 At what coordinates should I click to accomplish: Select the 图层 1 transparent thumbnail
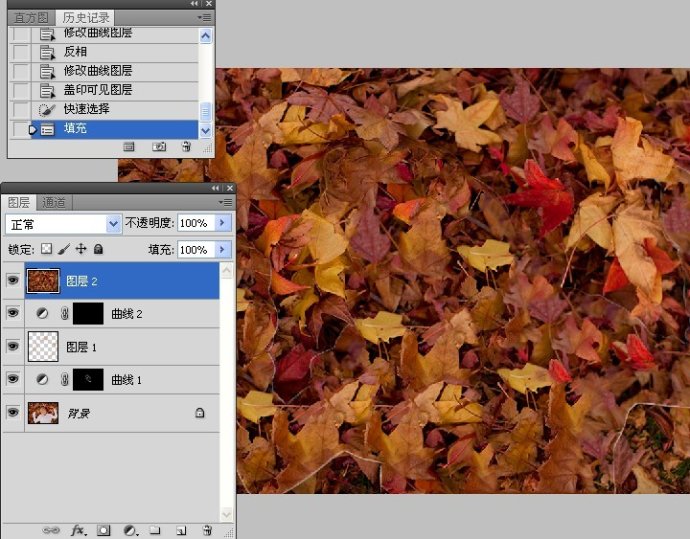click(x=43, y=346)
